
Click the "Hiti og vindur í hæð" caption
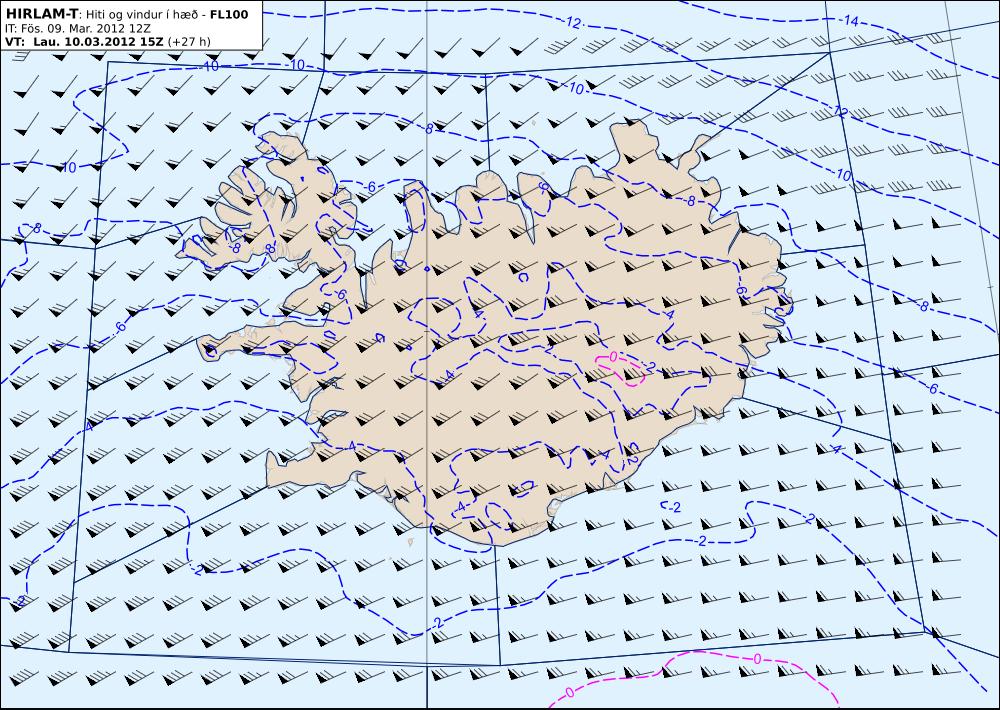click(x=143, y=14)
